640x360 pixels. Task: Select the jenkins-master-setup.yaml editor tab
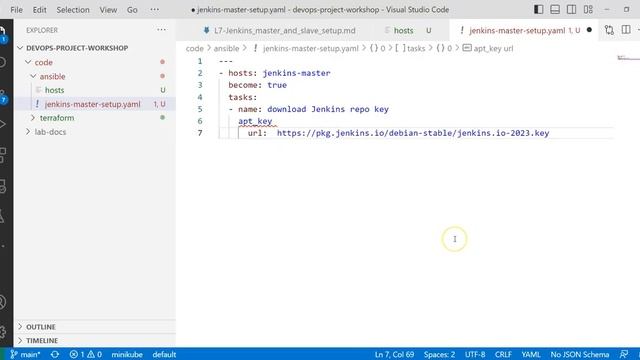(517, 30)
